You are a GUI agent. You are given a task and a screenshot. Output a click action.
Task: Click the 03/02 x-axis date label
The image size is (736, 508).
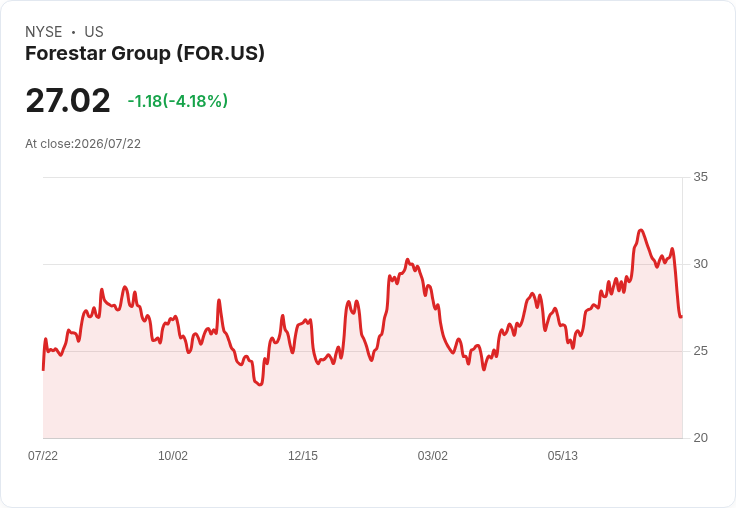(x=432, y=455)
